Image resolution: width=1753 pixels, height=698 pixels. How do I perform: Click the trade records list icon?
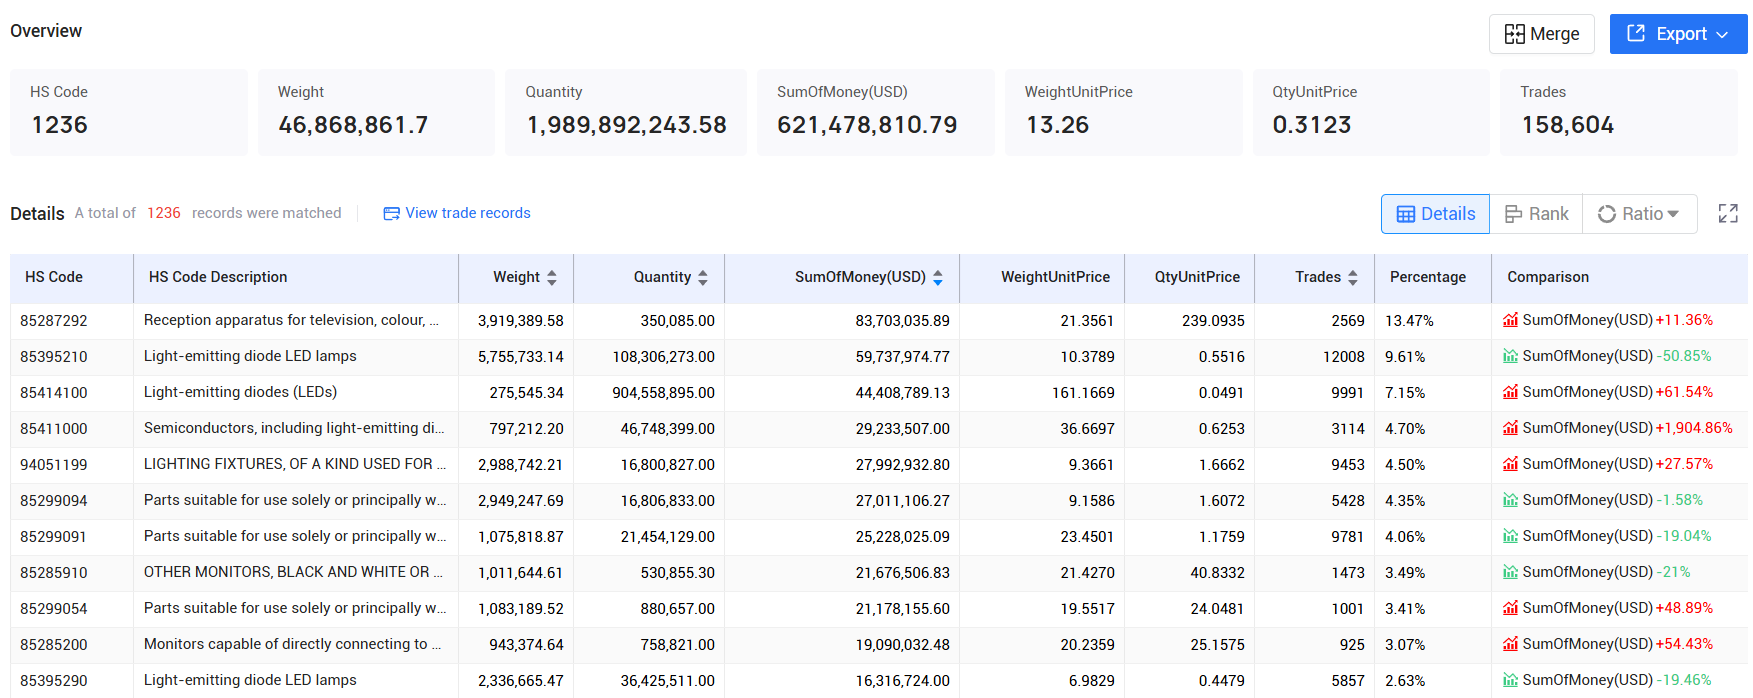click(391, 213)
